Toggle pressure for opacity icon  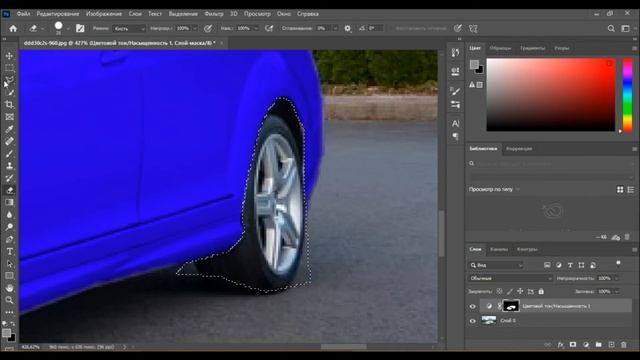(208, 29)
